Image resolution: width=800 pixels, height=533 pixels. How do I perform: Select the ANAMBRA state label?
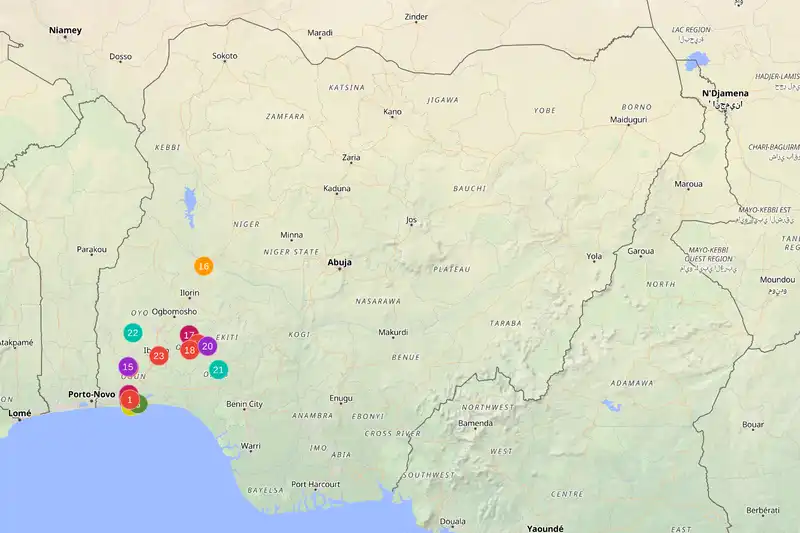pos(312,416)
